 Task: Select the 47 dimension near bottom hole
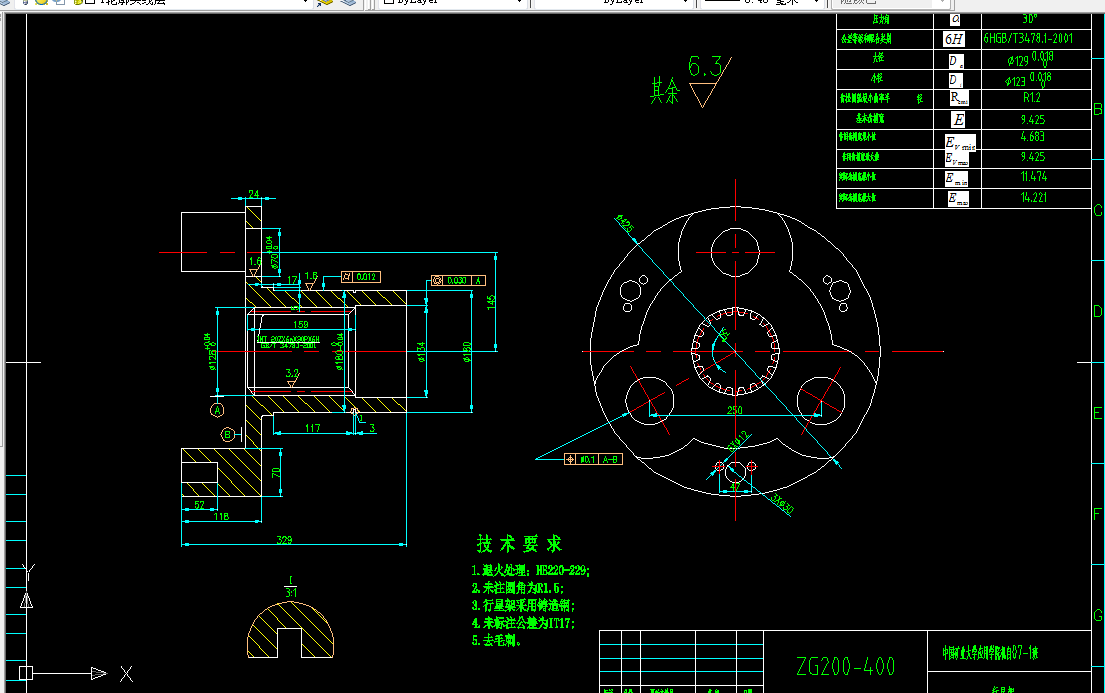pos(735,486)
